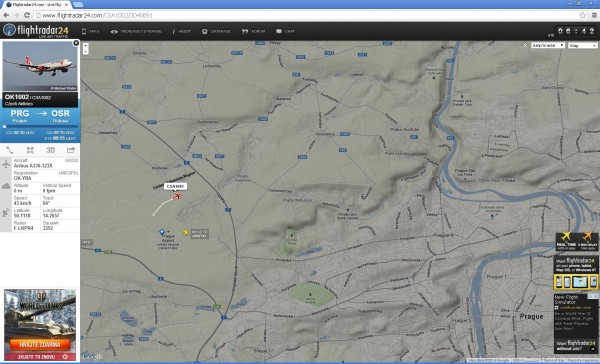600x364 pixels.
Task: Go forward in the browser
Action: pyautogui.click(x=16, y=15)
